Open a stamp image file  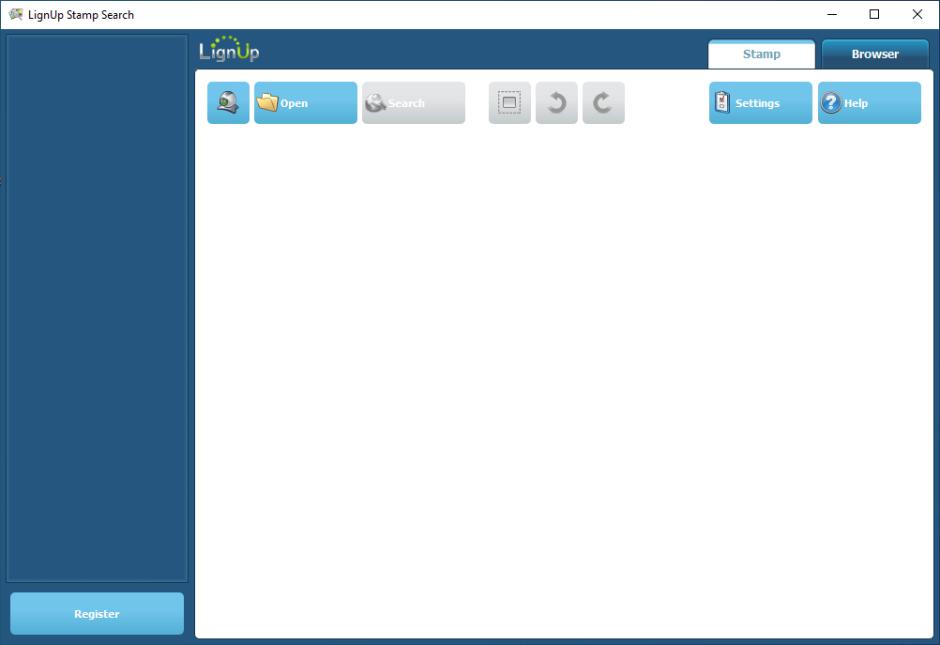click(x=305, y=103)
